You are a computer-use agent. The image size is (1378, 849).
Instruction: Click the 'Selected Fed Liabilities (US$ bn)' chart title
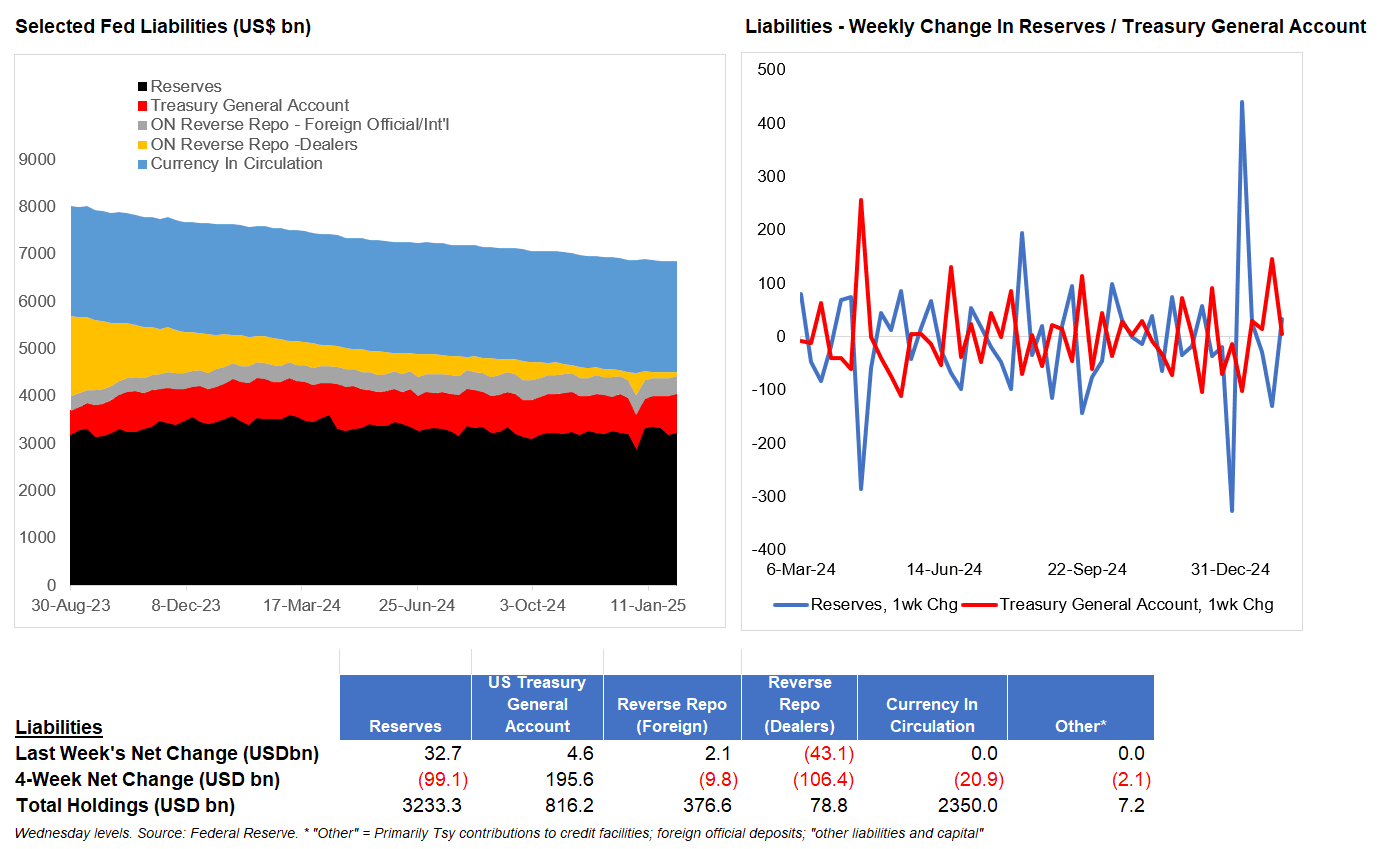pos(163,27)
